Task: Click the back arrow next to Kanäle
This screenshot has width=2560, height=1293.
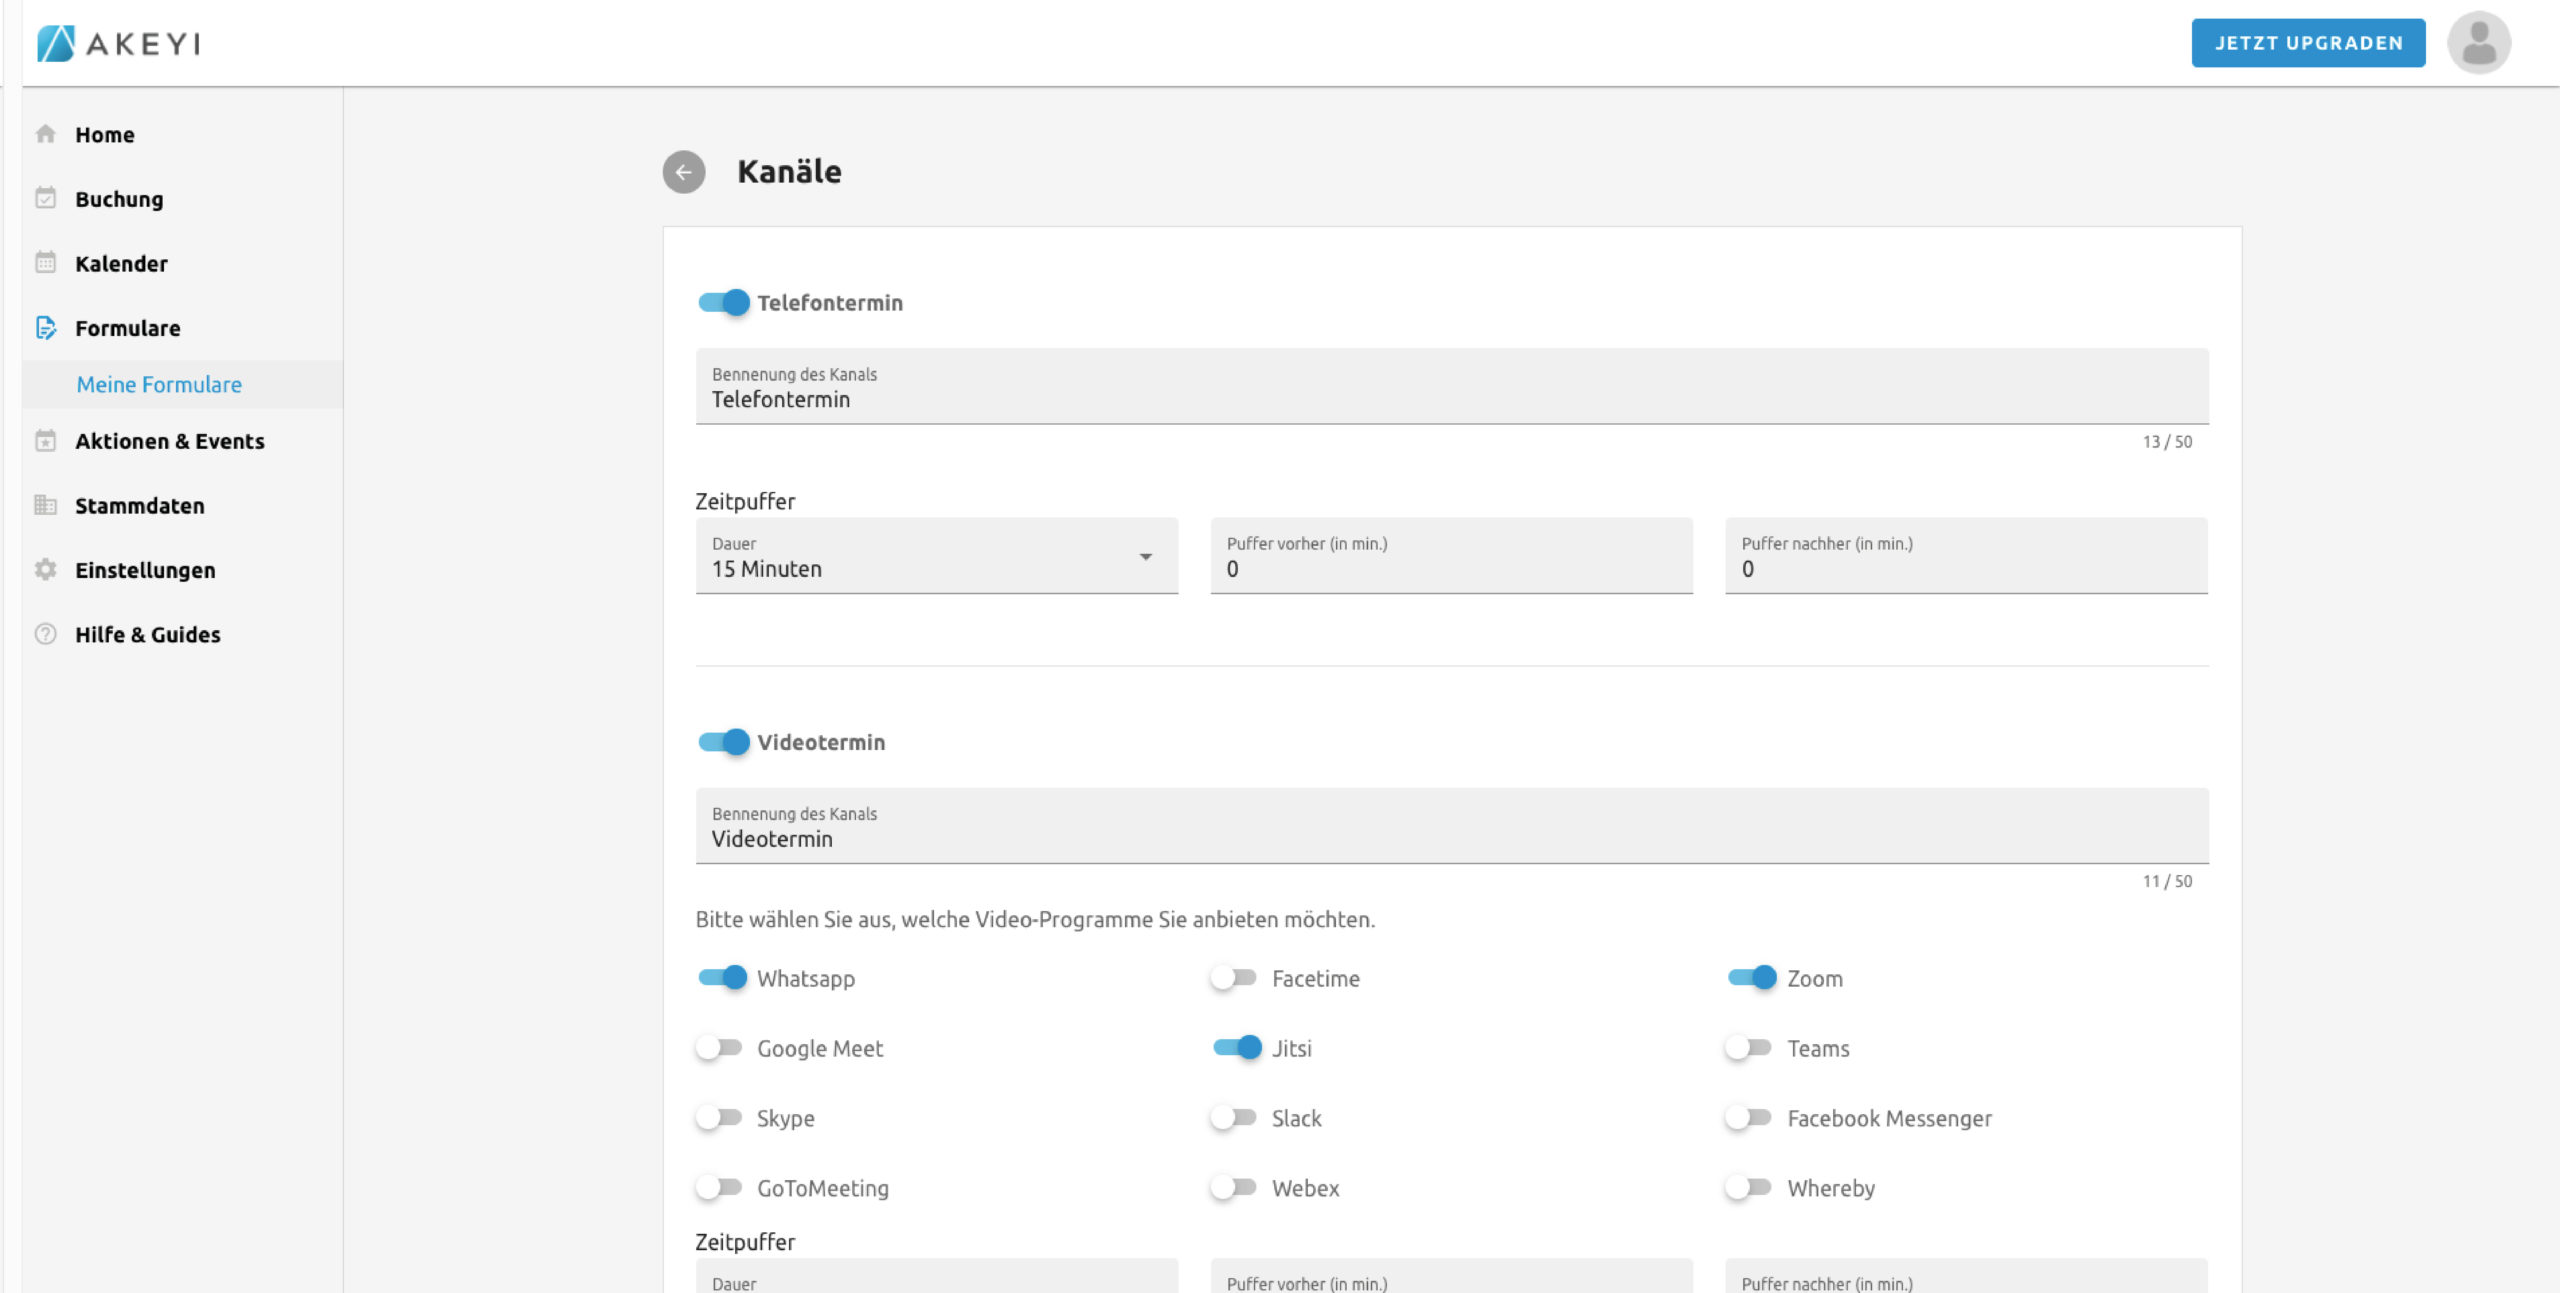Action: (x=684, y=172)
